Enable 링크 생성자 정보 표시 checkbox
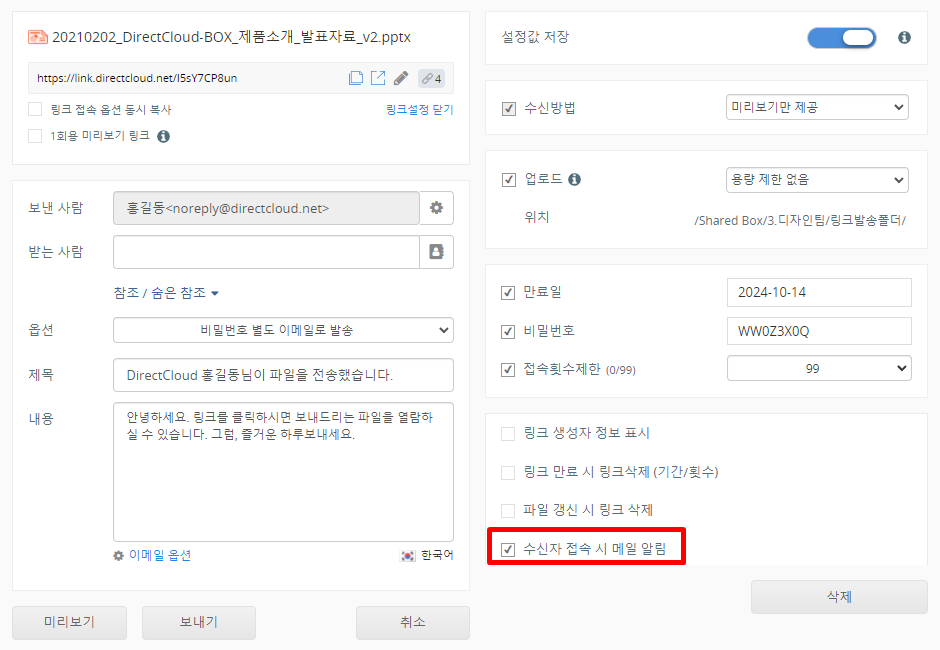Screen dimensions: 940x650 pos(509,434)
